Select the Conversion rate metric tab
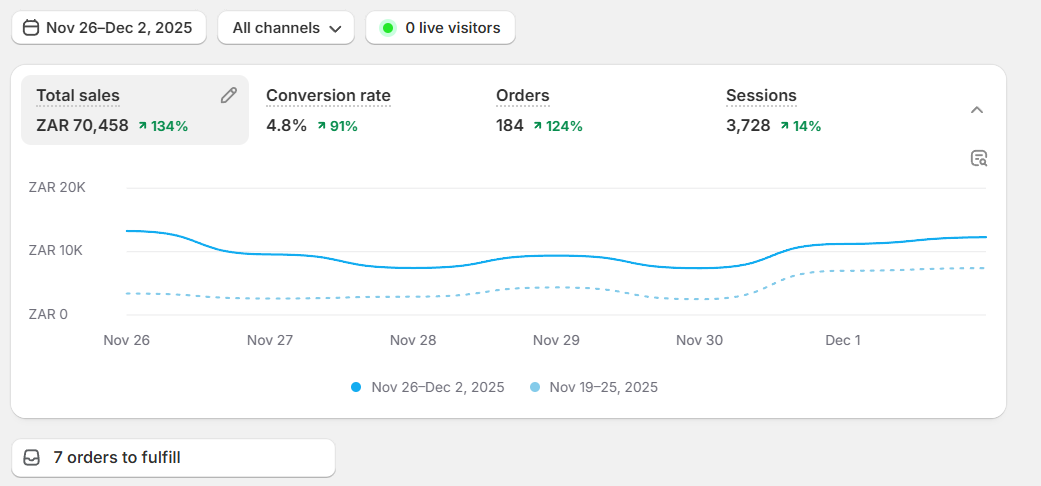 point(328,96)
